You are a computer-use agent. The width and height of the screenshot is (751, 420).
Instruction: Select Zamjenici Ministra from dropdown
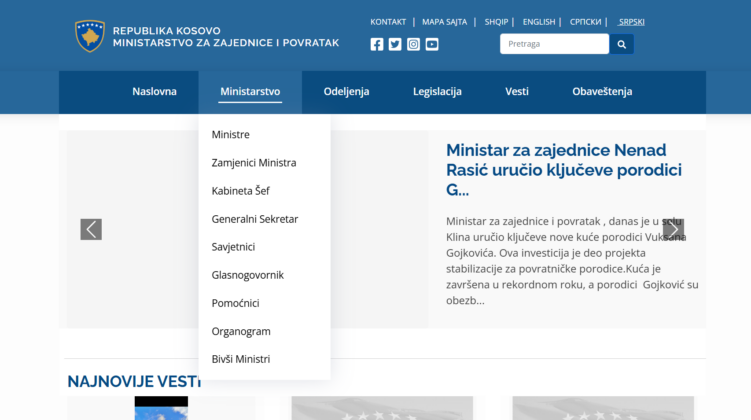(x=254, y=163)
